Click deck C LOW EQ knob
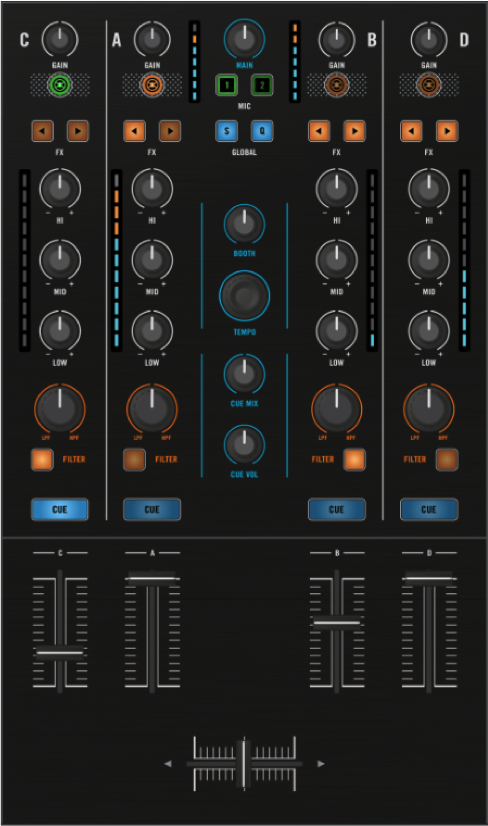The image size is (488, 826). pos(60,331)
